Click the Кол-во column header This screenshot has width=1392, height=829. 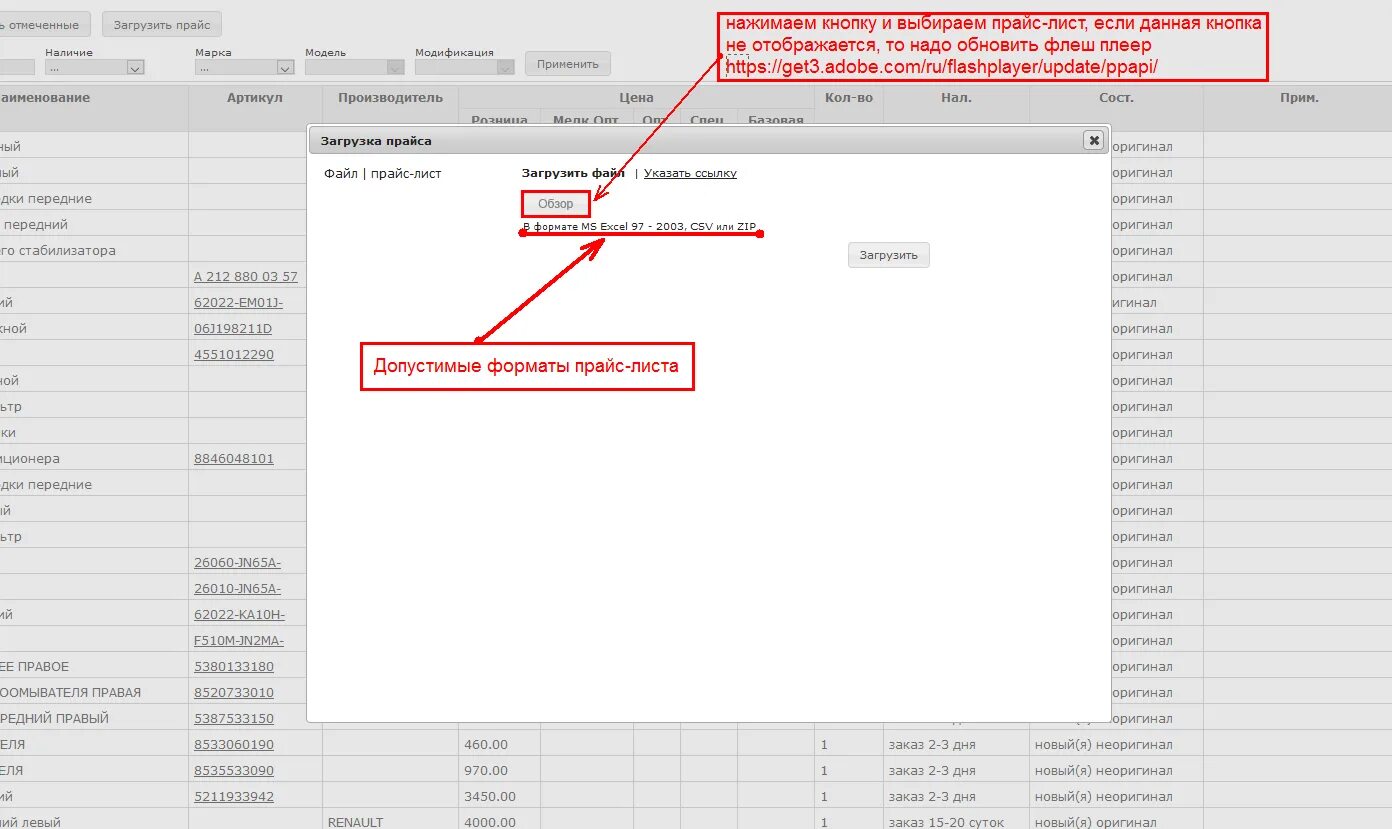(849, 98)
